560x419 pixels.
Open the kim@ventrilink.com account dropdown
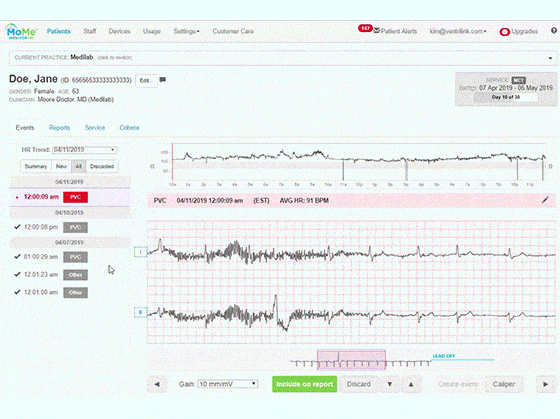pyautogui.click(x=458, y=31)
